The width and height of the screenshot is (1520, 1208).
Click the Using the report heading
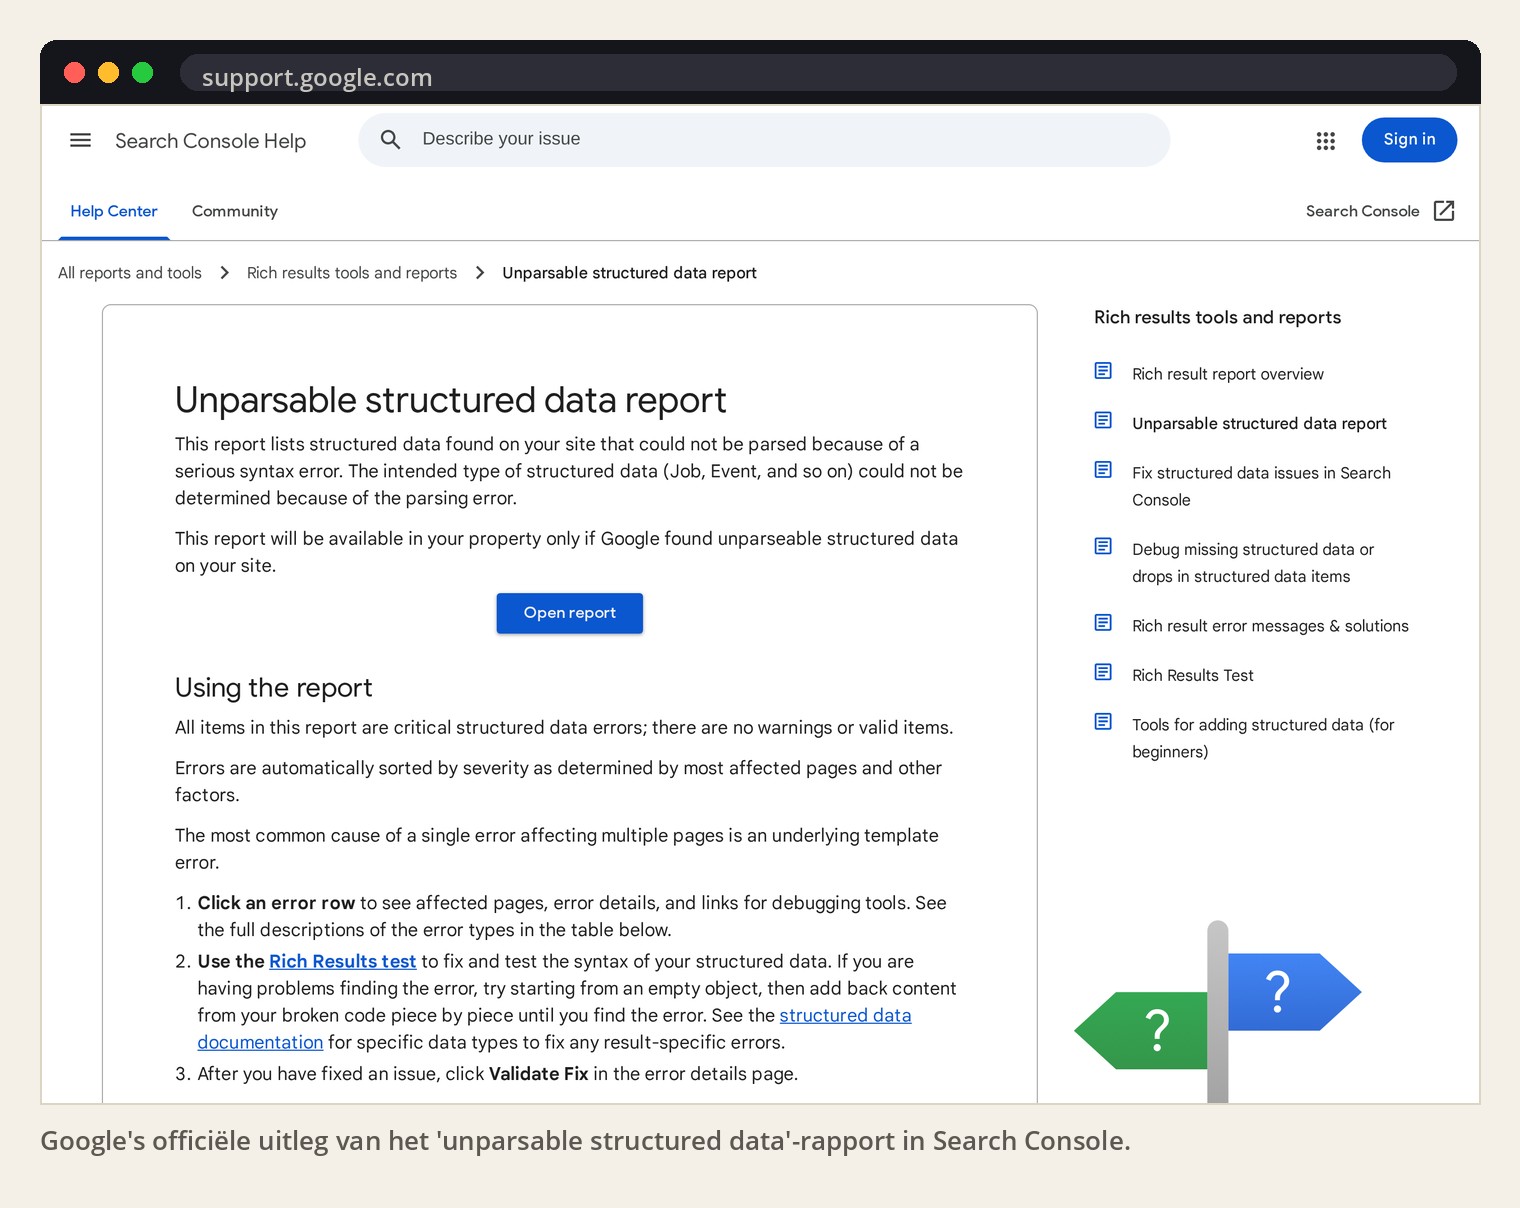tap(273, 688)
